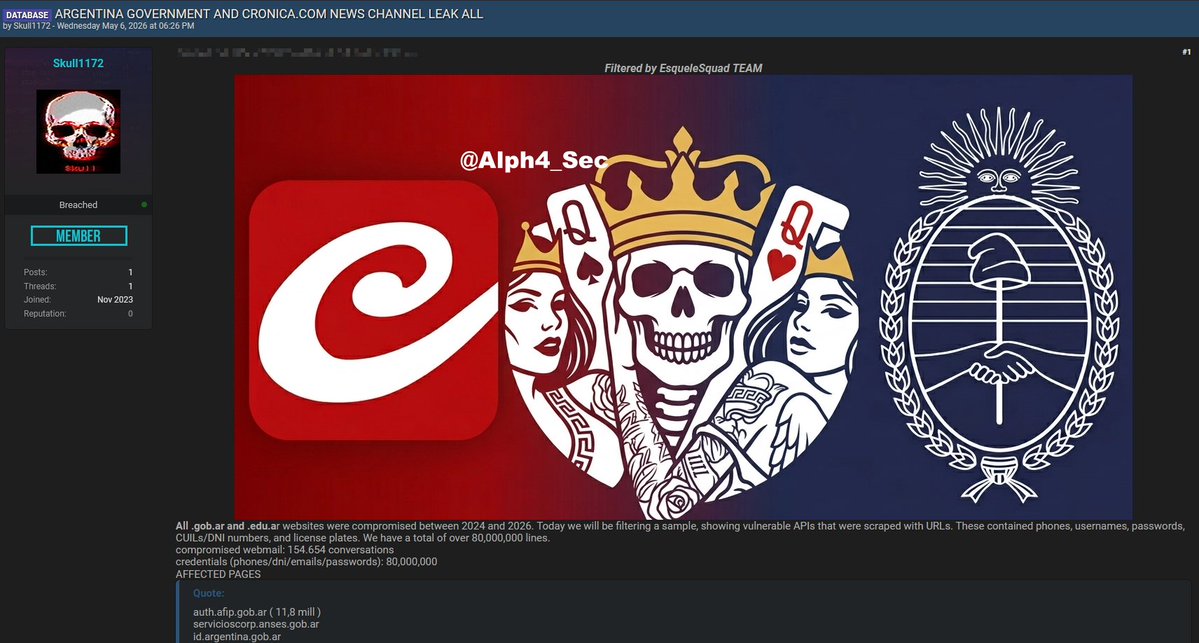Click the credentials 80,000,000 line
Screen dimensions: 1199x643
307,561
